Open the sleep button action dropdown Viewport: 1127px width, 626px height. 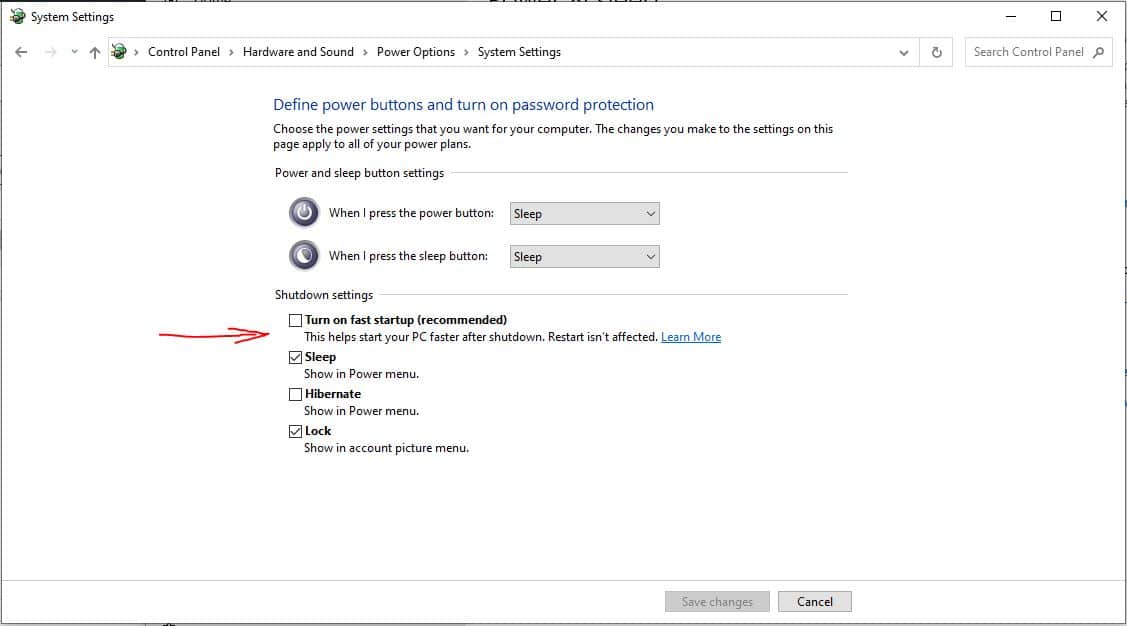pyautogui.click(x=584, y=256)
